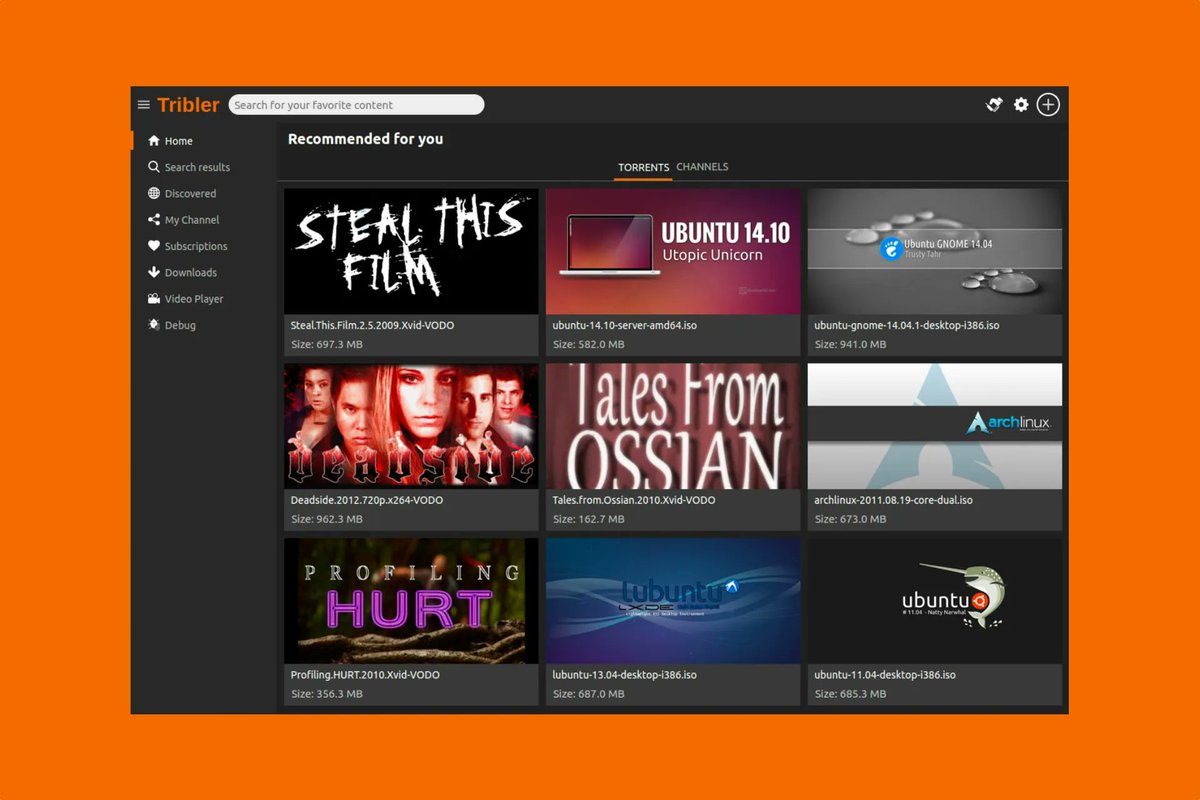Click the Size: 685.3 MB label
Screen dimensions: 1200x800
851,694
